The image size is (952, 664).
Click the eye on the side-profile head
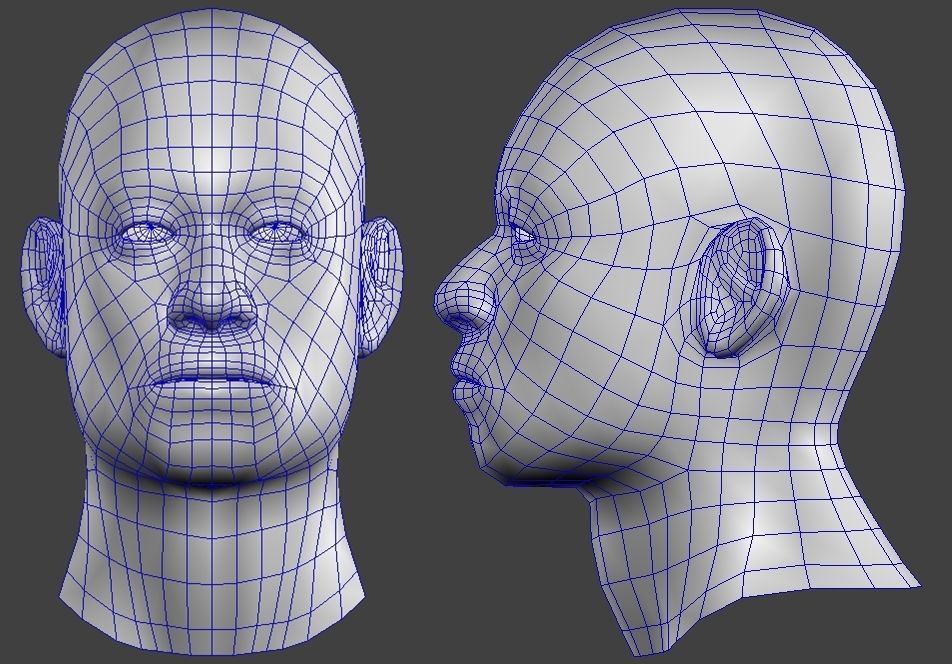[x=523, y=234]
